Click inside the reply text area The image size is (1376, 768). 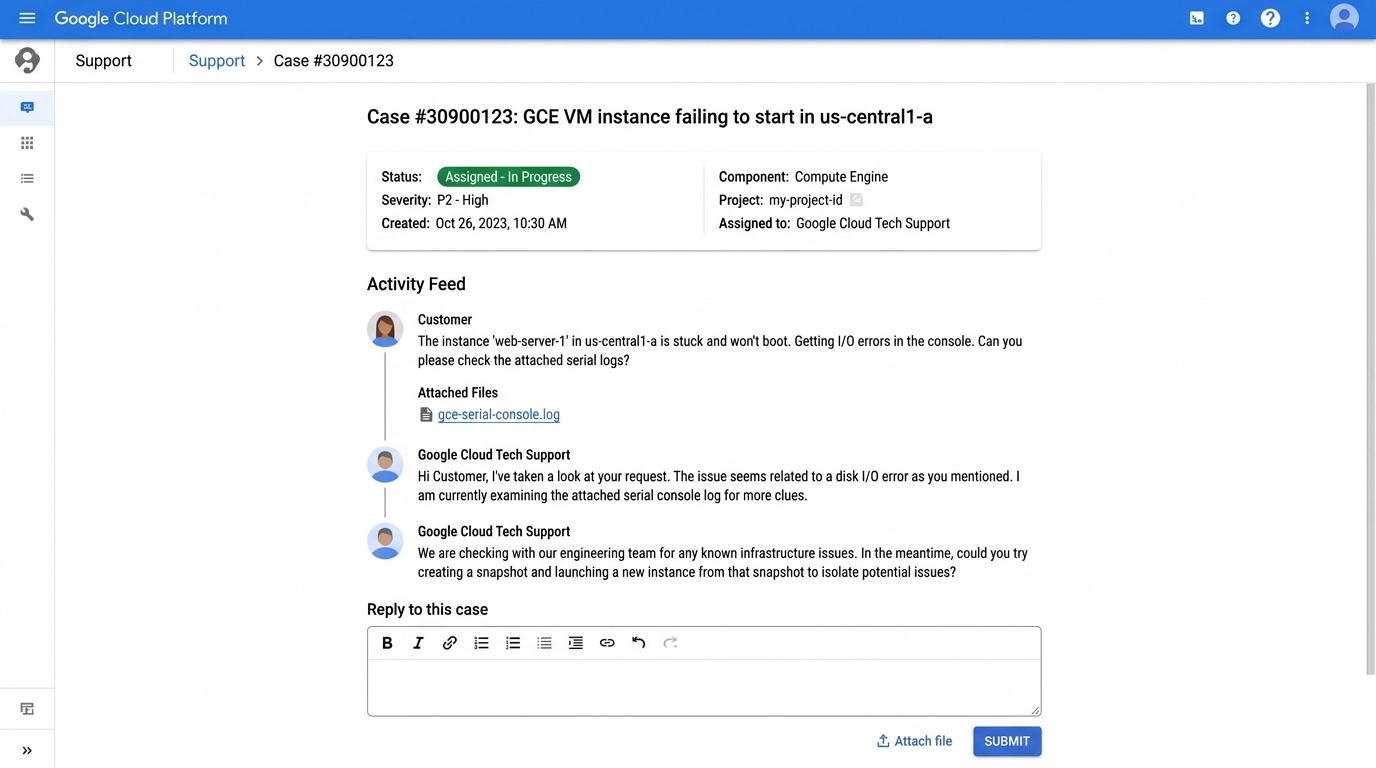pyautogui.click(x=704, y=688)
